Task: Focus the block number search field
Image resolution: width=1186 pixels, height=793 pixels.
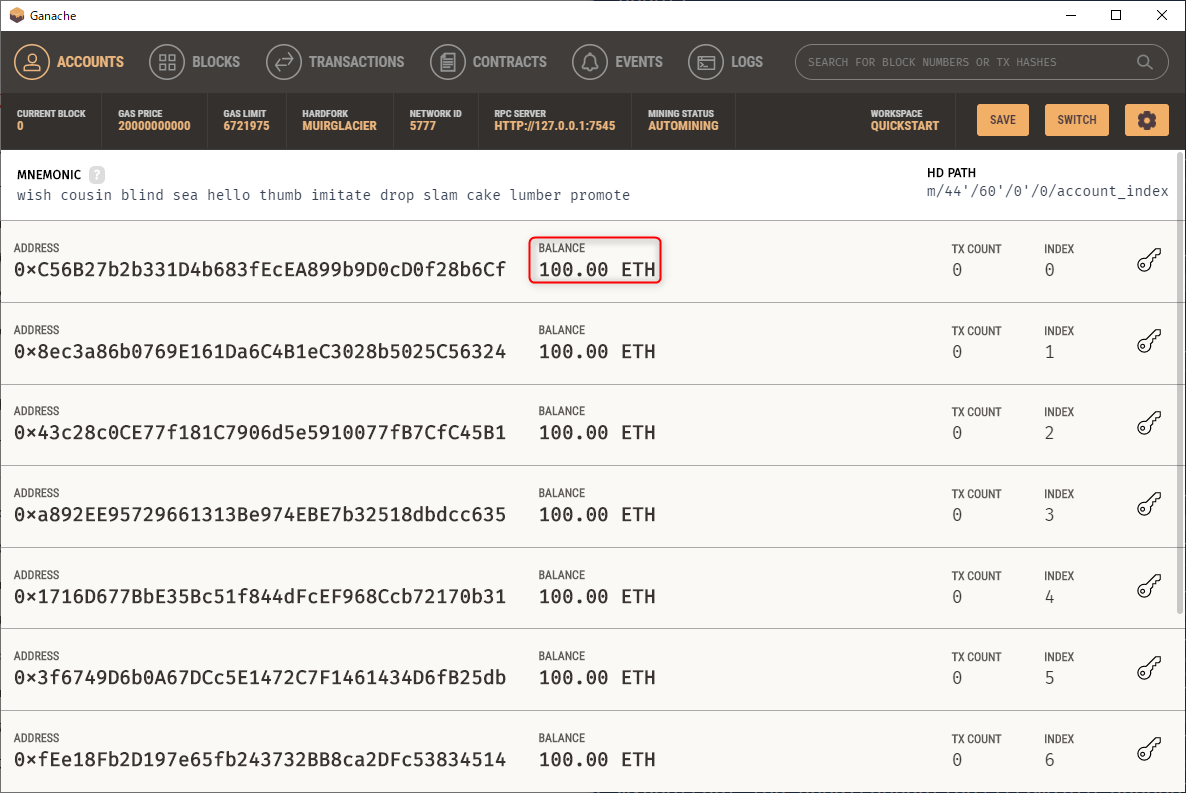Action: pyautogui.click(x=965, y=62)
